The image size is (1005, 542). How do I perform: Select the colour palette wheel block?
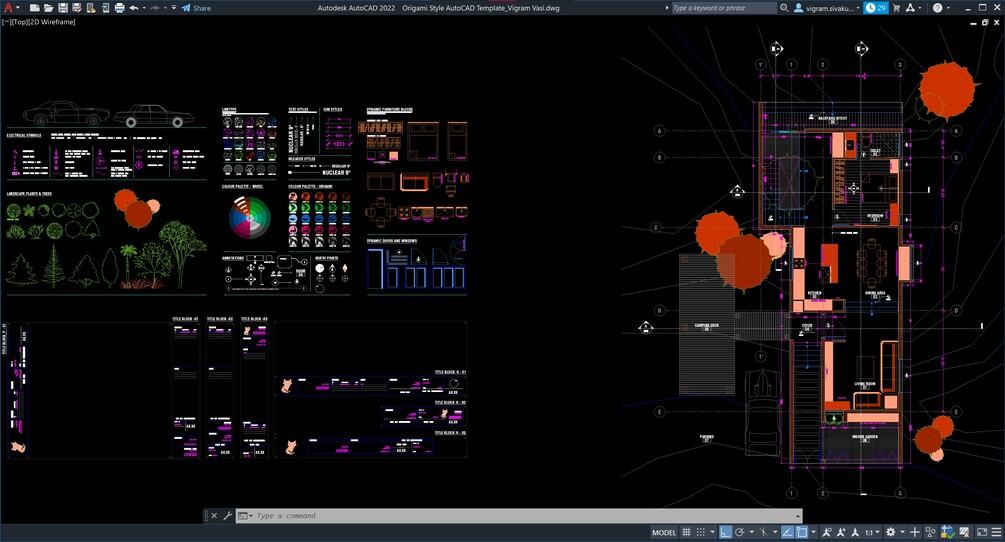[250, 217]
